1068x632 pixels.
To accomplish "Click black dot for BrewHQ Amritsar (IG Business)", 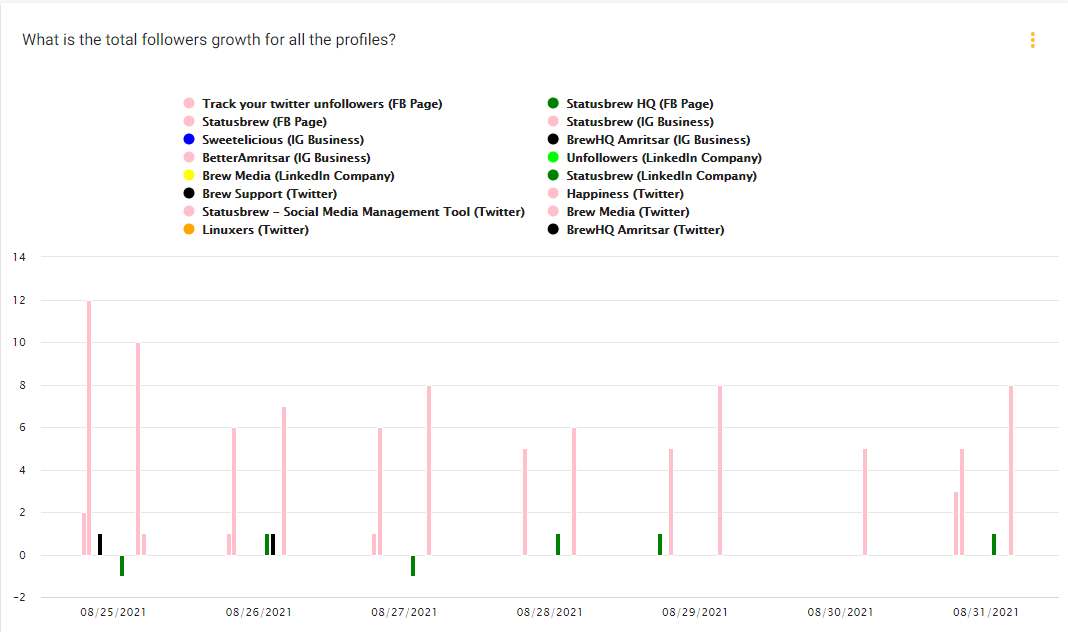I will 553,140.
